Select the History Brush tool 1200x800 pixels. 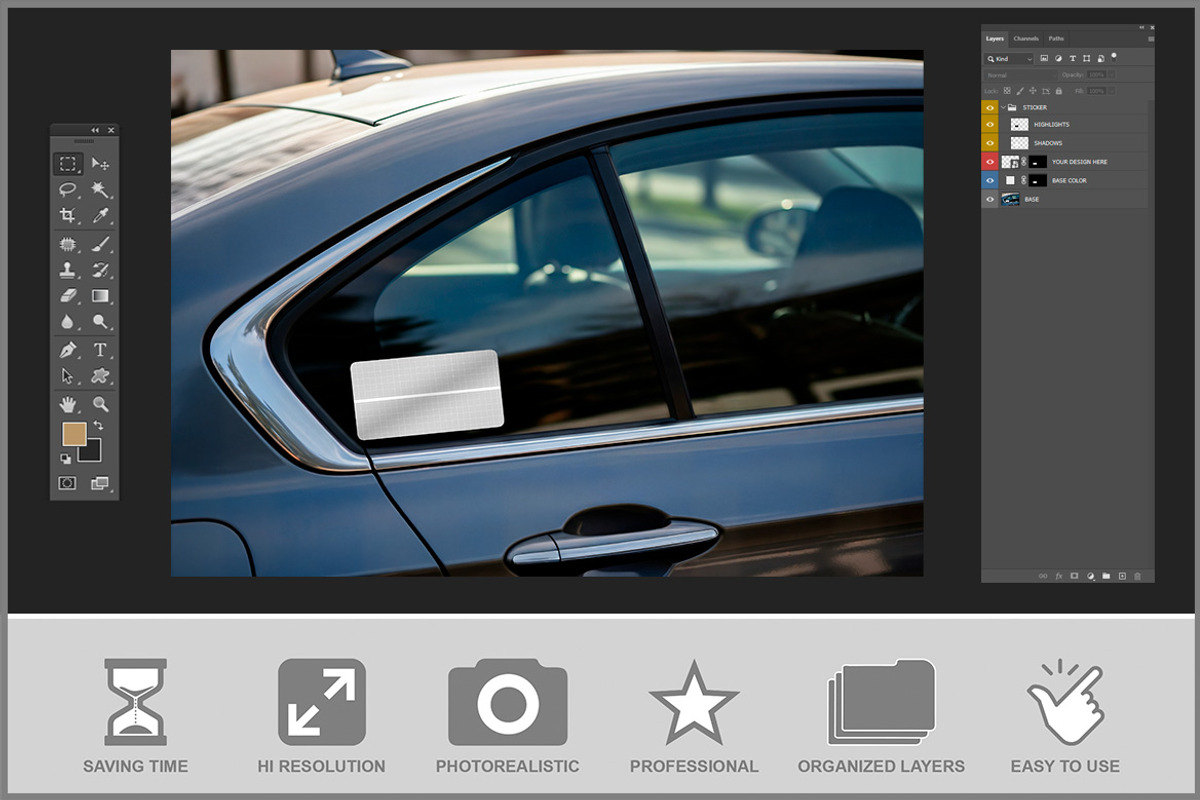coord(100,270)
